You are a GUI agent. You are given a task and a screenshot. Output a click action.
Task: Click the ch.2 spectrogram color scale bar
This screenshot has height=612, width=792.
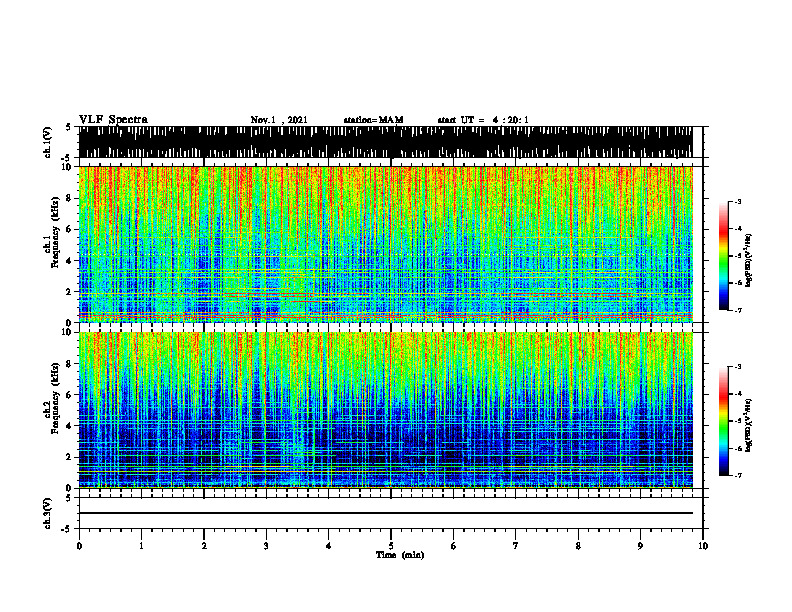(723, 421)
